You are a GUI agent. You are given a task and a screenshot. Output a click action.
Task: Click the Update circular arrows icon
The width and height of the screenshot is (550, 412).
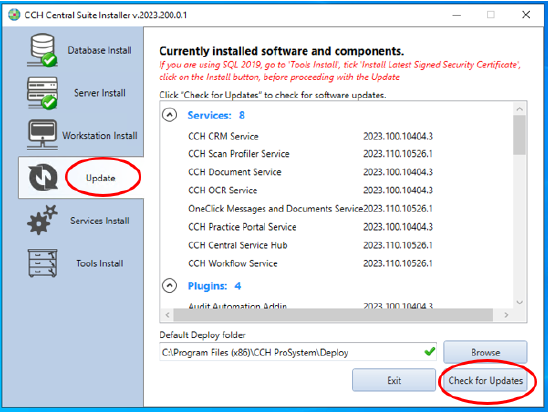(43, 178)
